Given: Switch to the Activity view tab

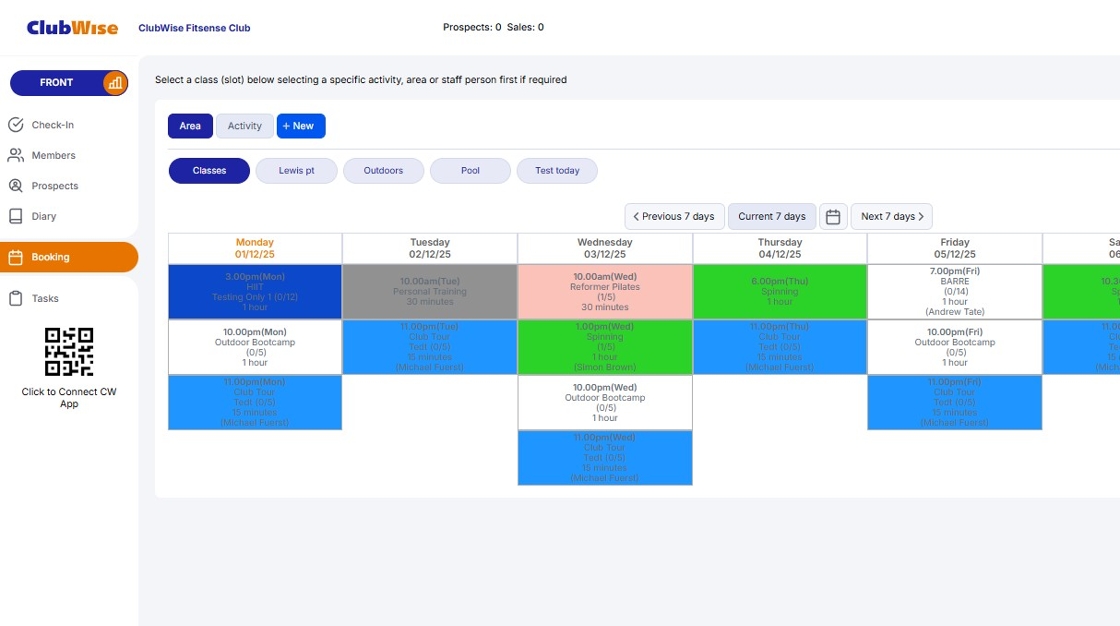Looking at the screenshot, I should 244,126.
